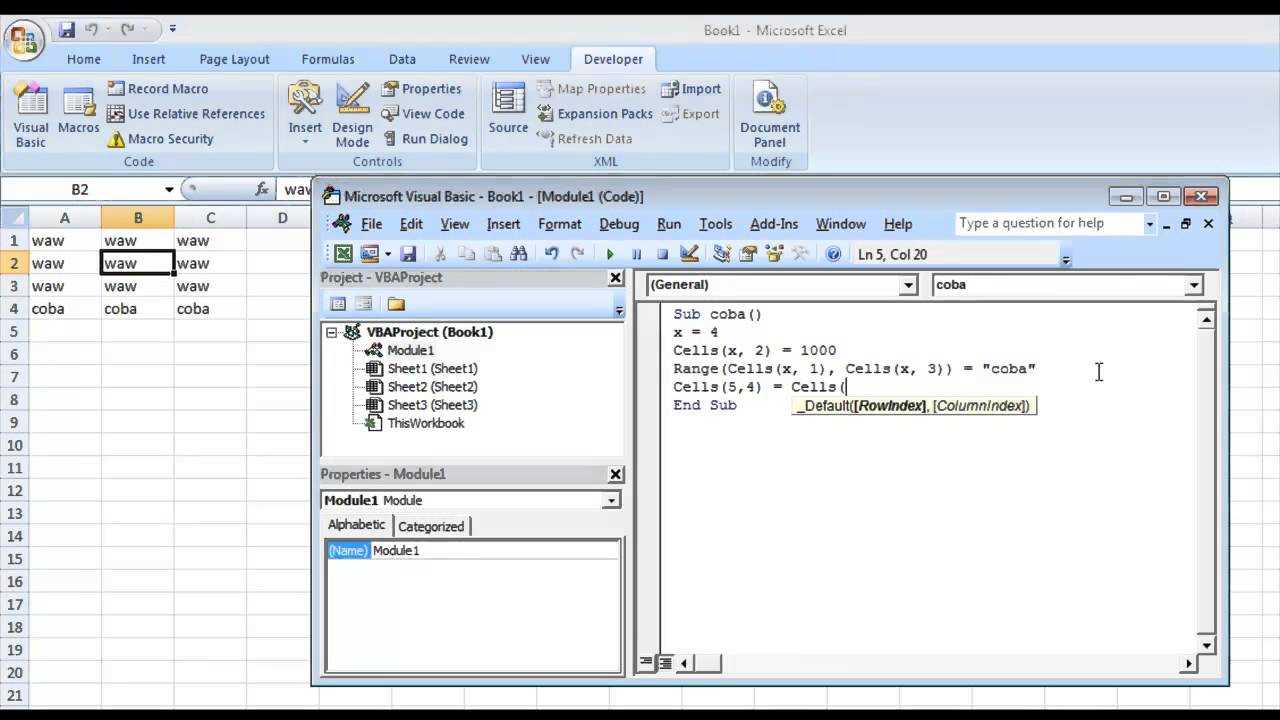Select Sheet1 (Sheet1) in project tree
The height and width of the screenshot is (720, 1280).
pyautogui.click(x=432, y=368)
